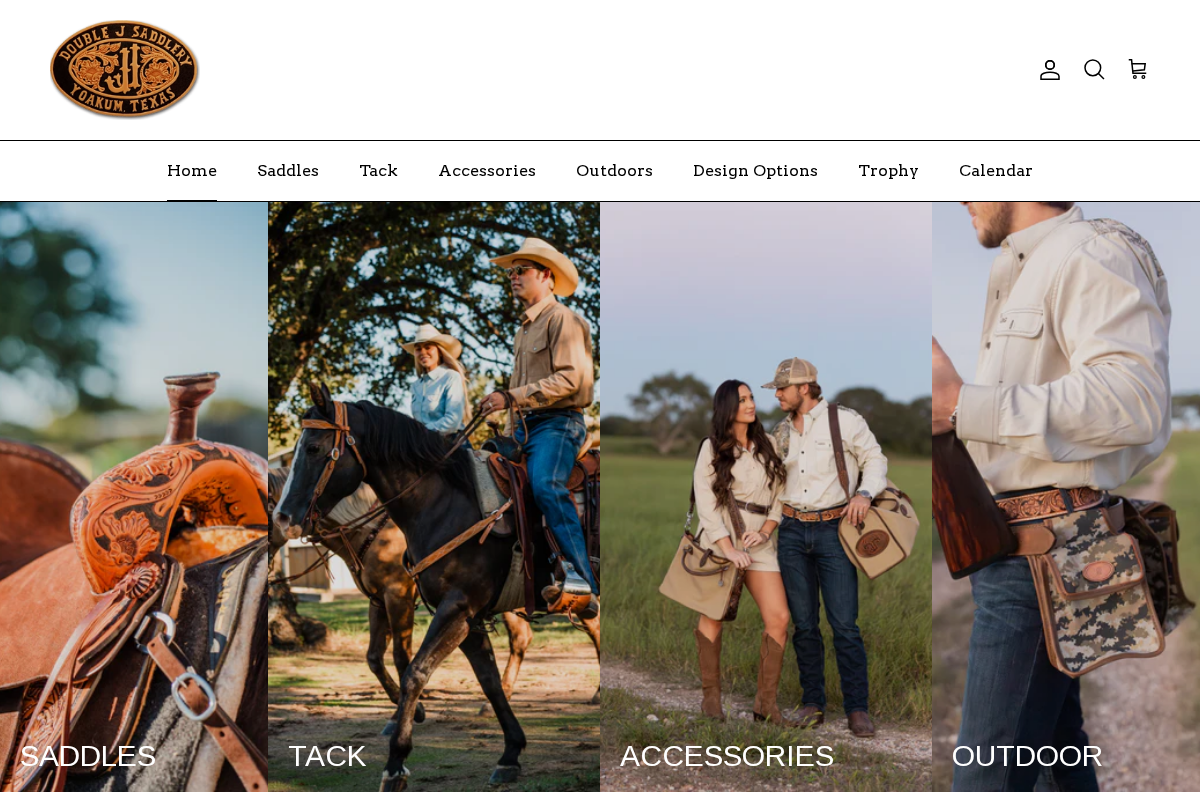The height and width of the screenshot is (800, 1200).
Task: Click the search magnifying glass icon
Action: [x=1093, y=69]
